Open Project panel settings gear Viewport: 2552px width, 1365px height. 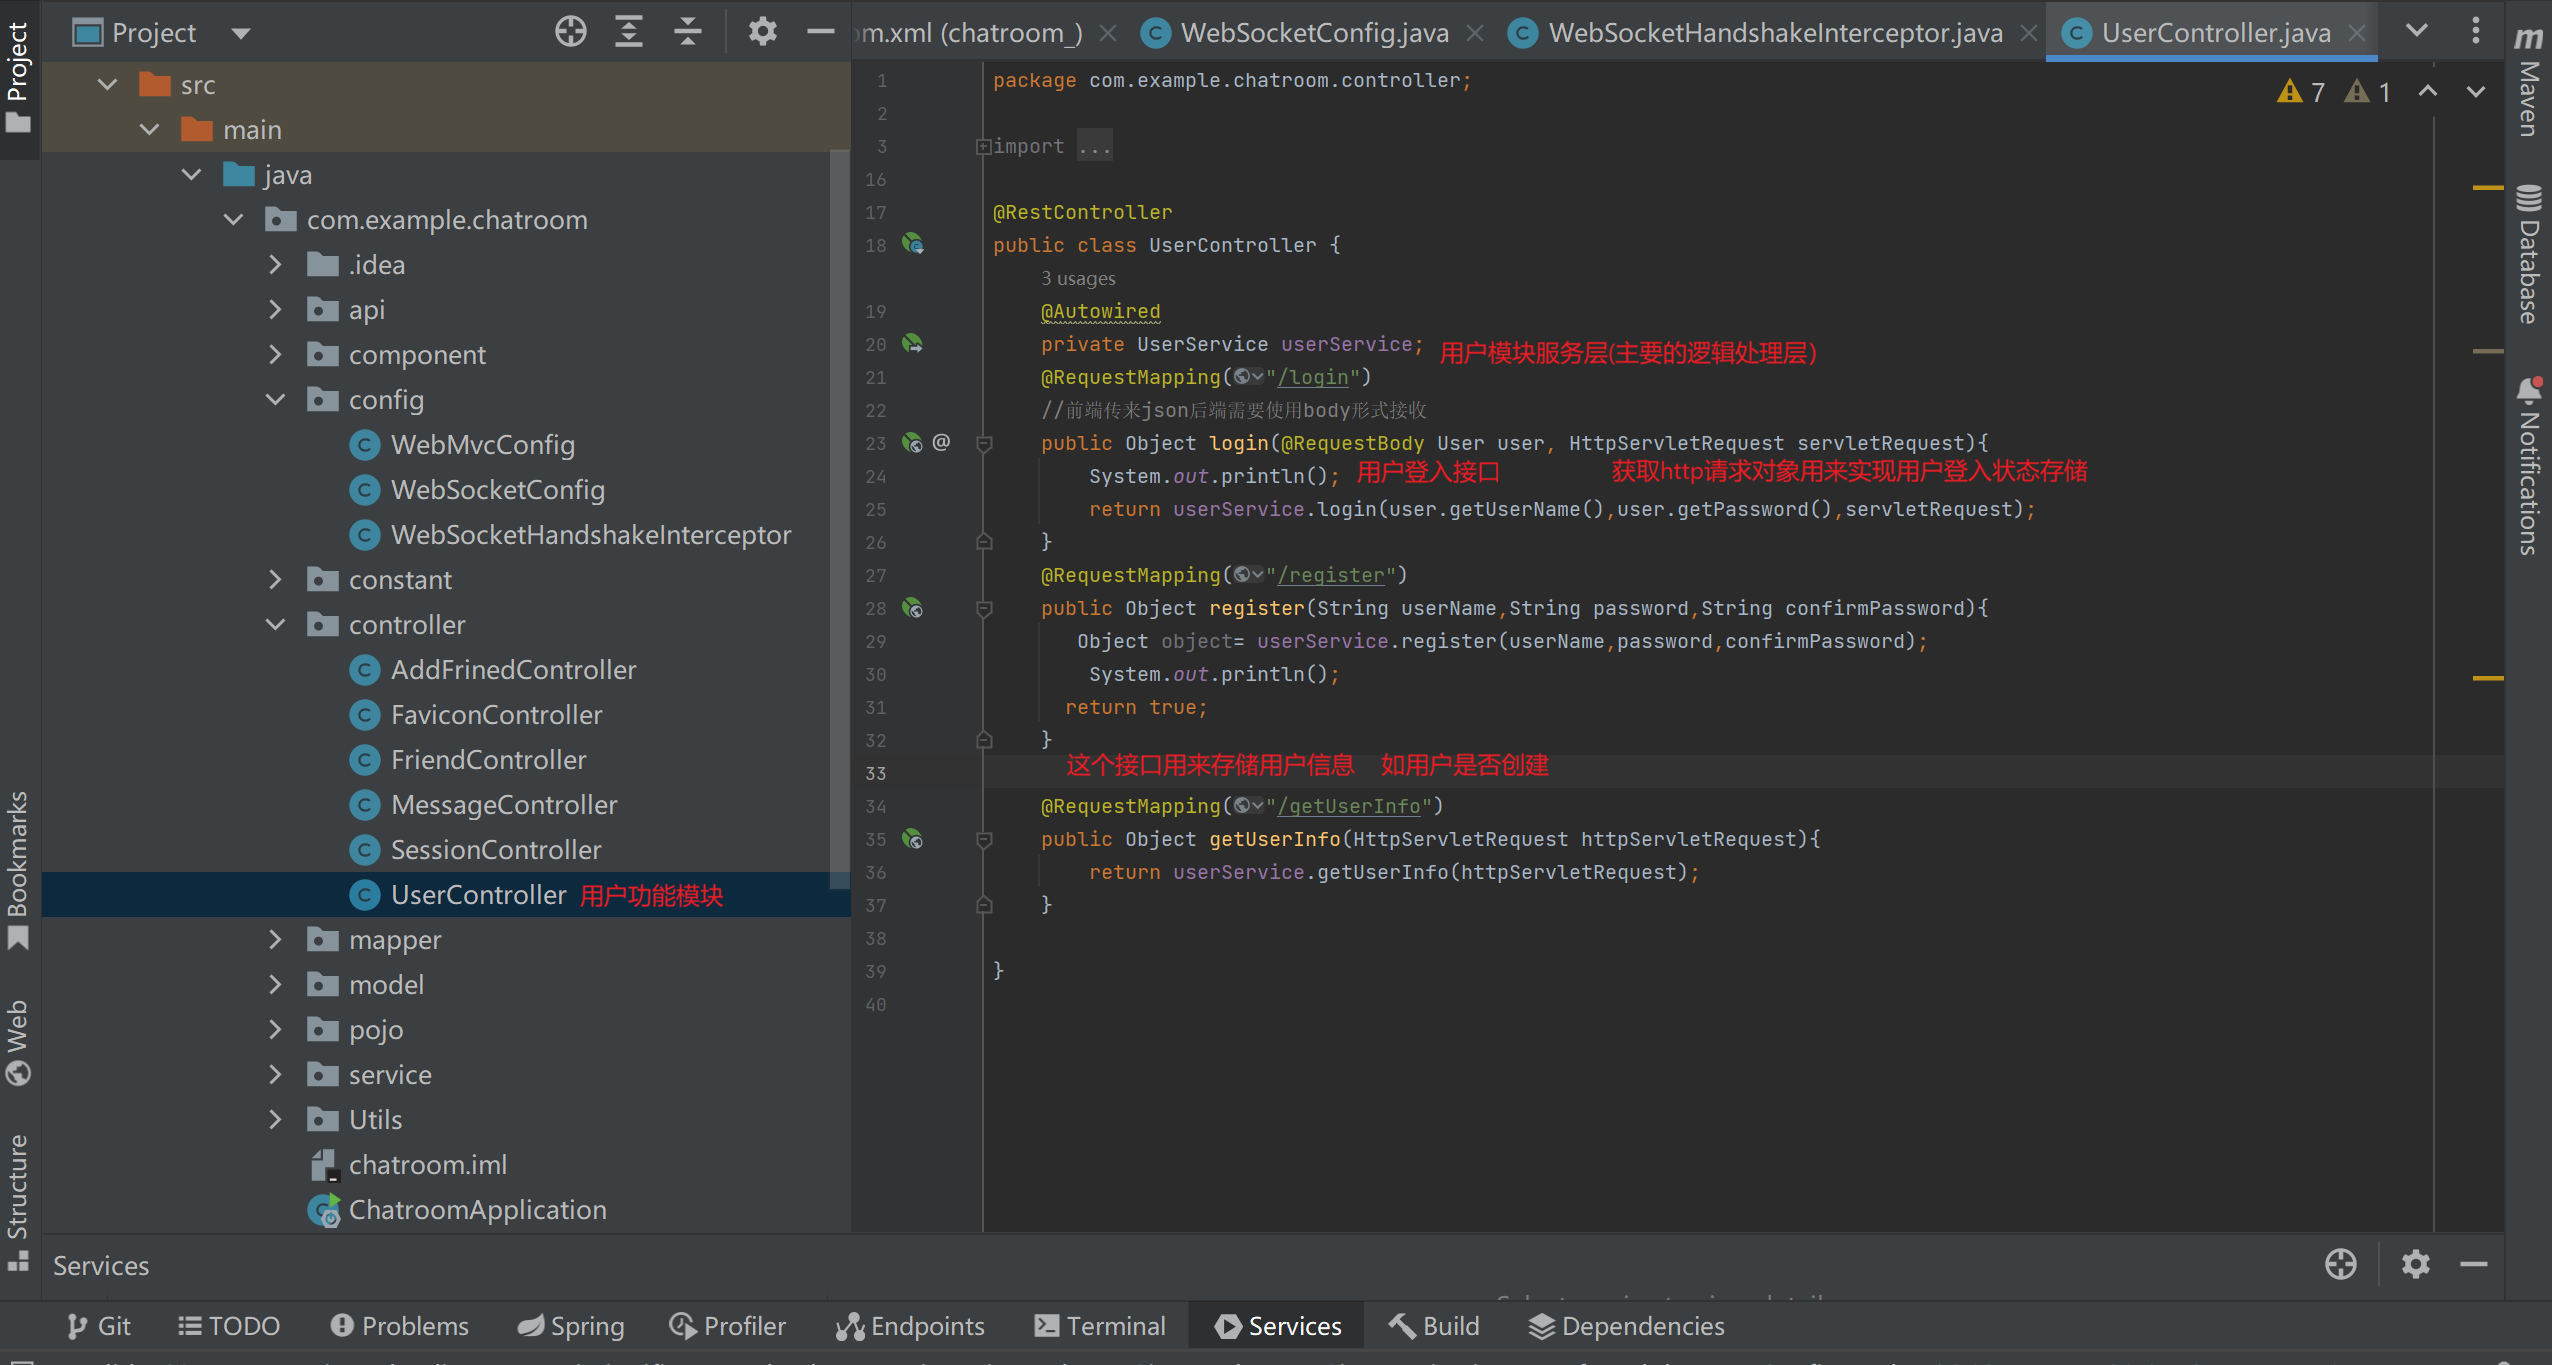tap(762, 32)
